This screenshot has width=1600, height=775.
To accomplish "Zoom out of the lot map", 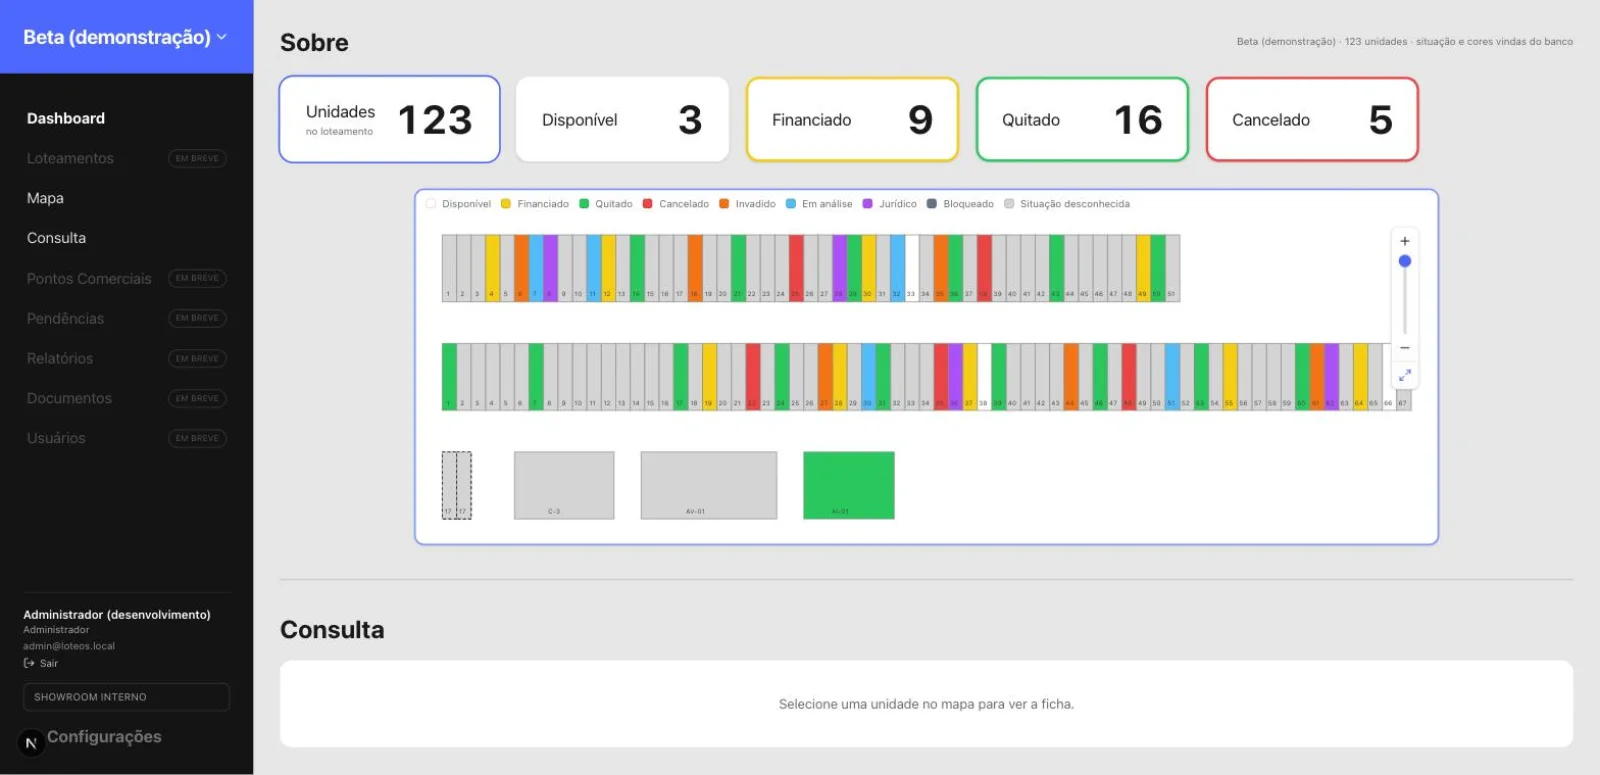I will tap(1405, 348).
